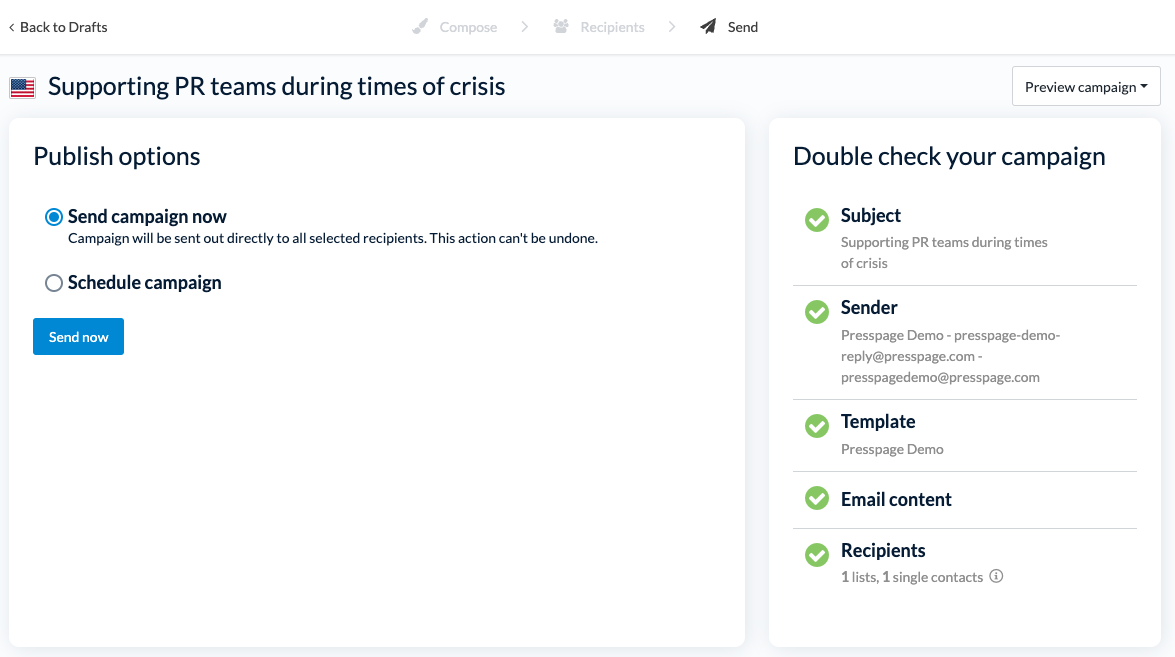This screenshot has width=1175, height=657.
Task: Go Back to Drafts
Action: 58,27
